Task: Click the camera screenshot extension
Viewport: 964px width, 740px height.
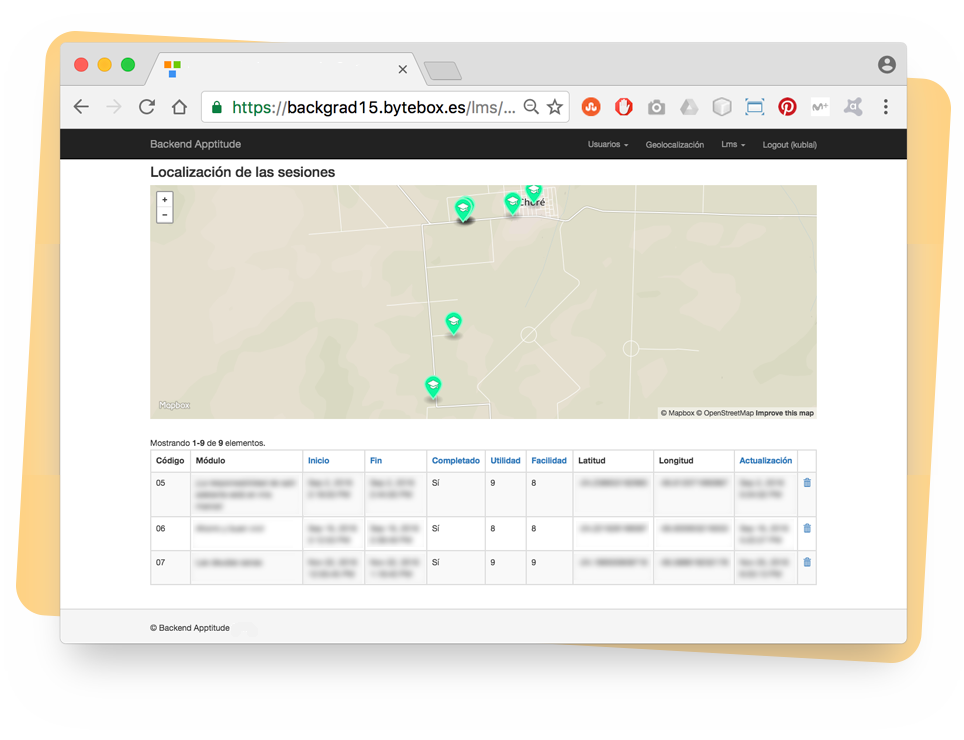Action: [x=656, y=108]
